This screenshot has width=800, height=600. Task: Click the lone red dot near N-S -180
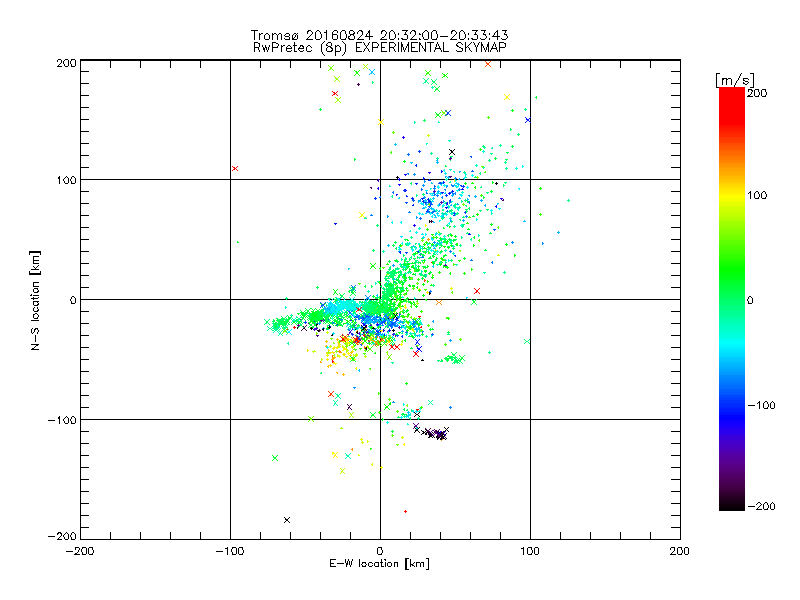406,511
